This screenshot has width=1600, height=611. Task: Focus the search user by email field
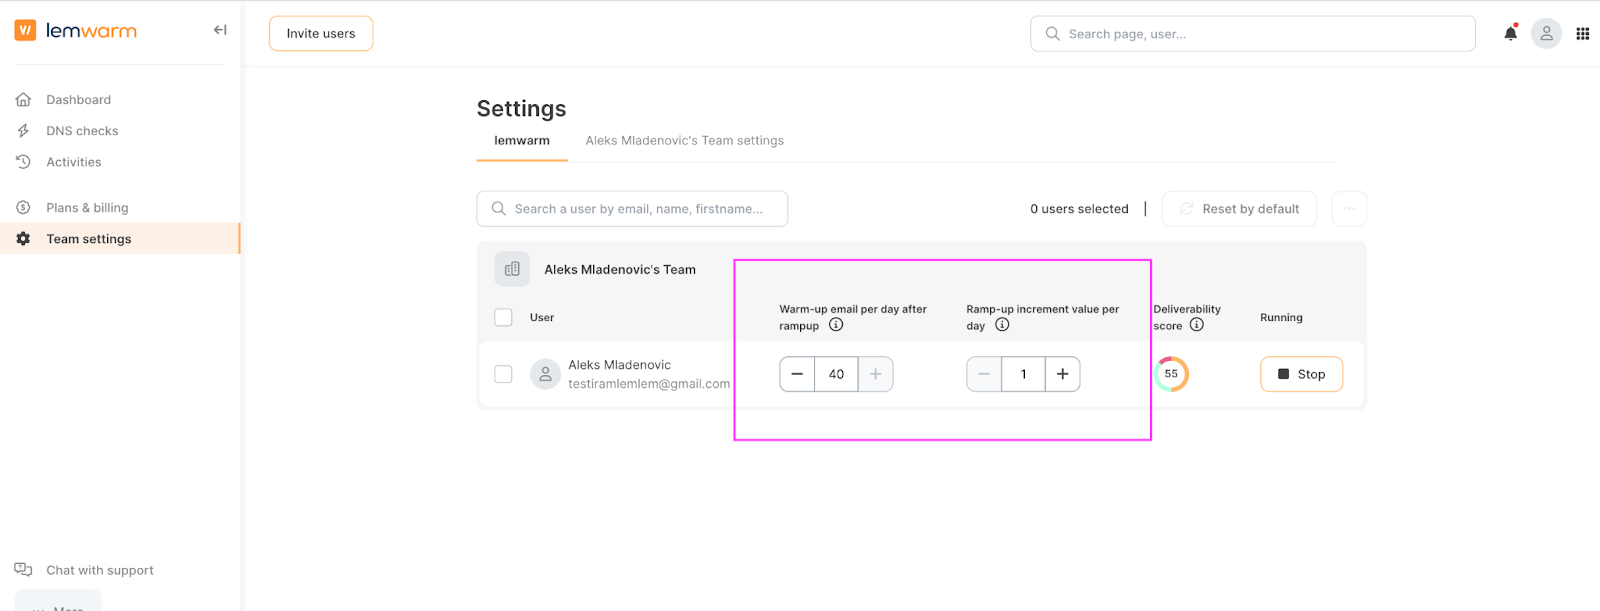638,209
